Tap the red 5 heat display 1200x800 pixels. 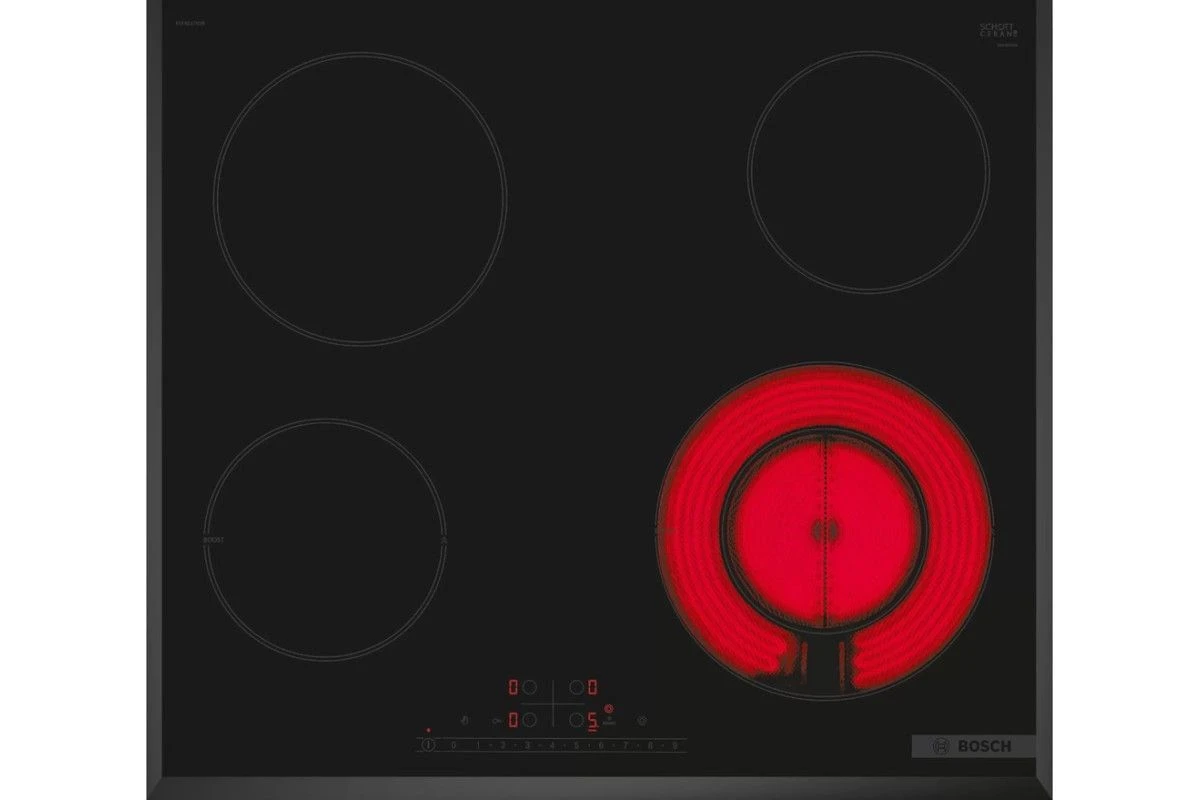point(592,719)
